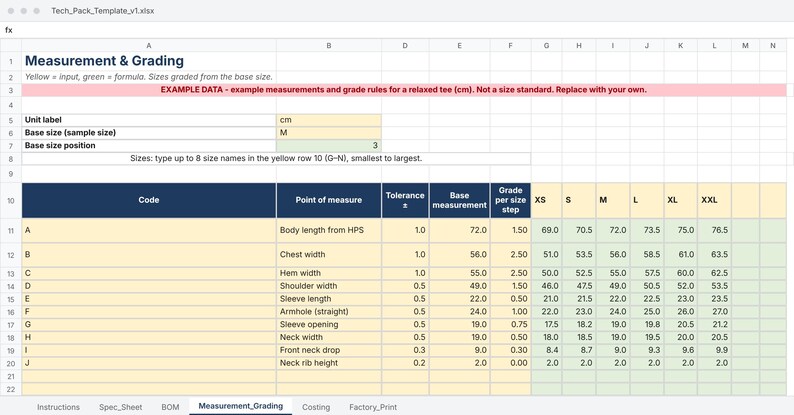The height and width of the screenshot is (415, 794).
Task: Select Shoulder width base measurement 49.0
Action: (459, 286)
